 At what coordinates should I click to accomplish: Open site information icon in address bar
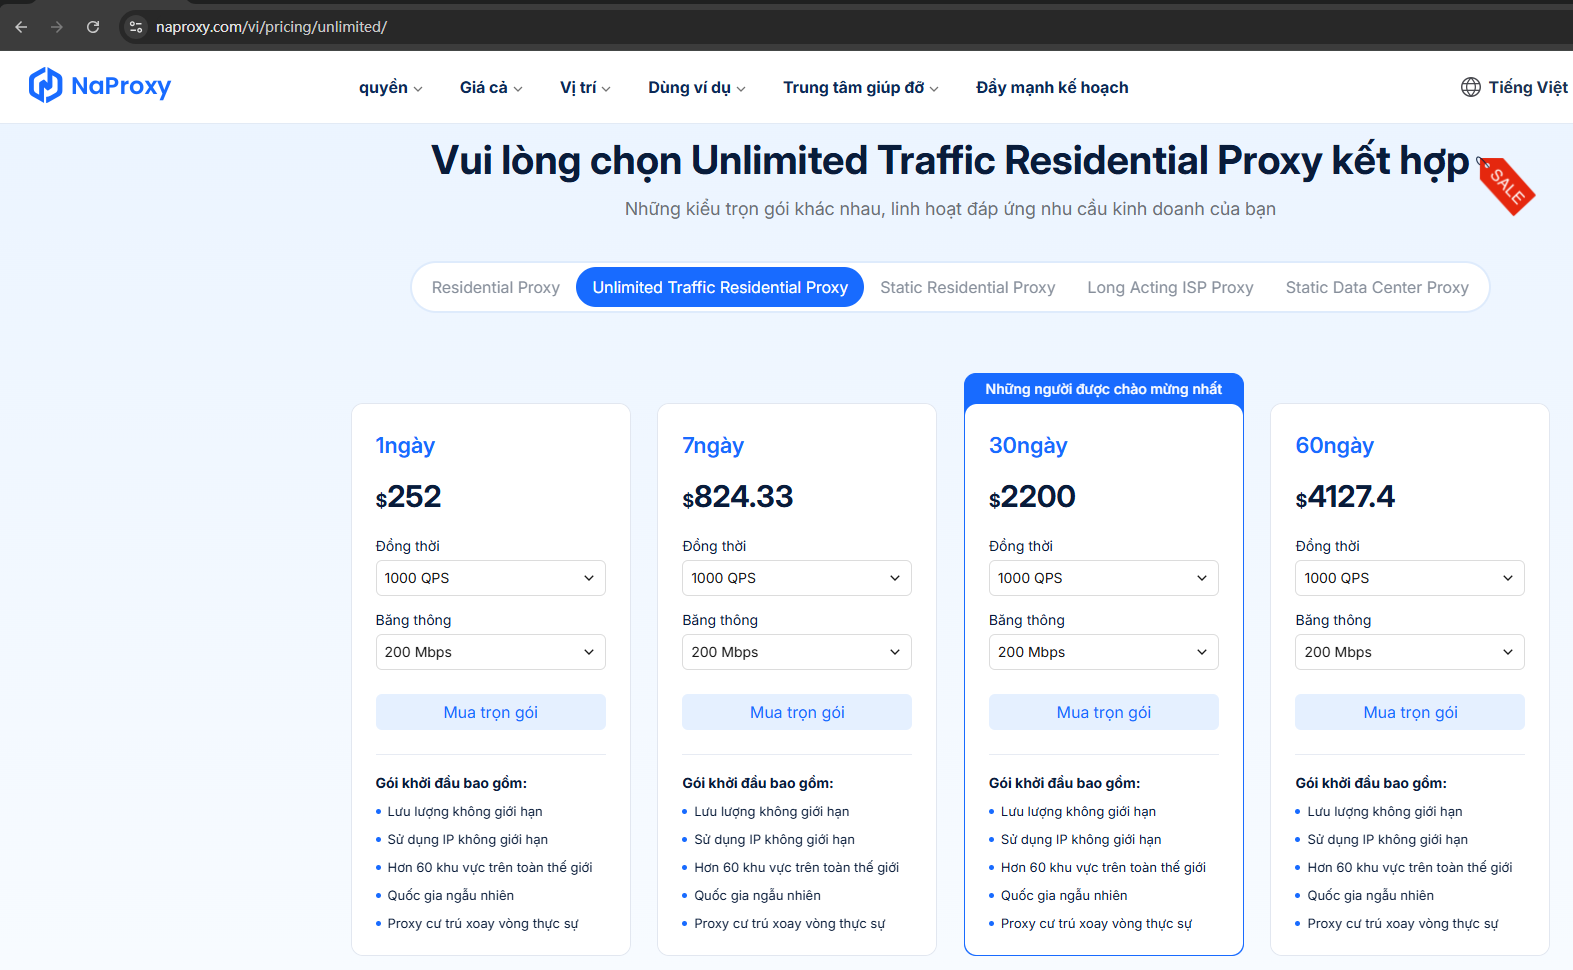pyautogui.click(x=136, y=27)
